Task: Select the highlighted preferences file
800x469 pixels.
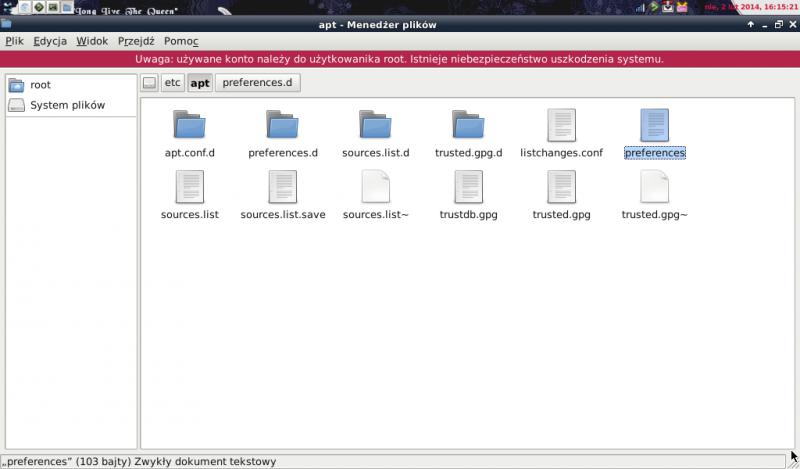Action: (654, 126)
